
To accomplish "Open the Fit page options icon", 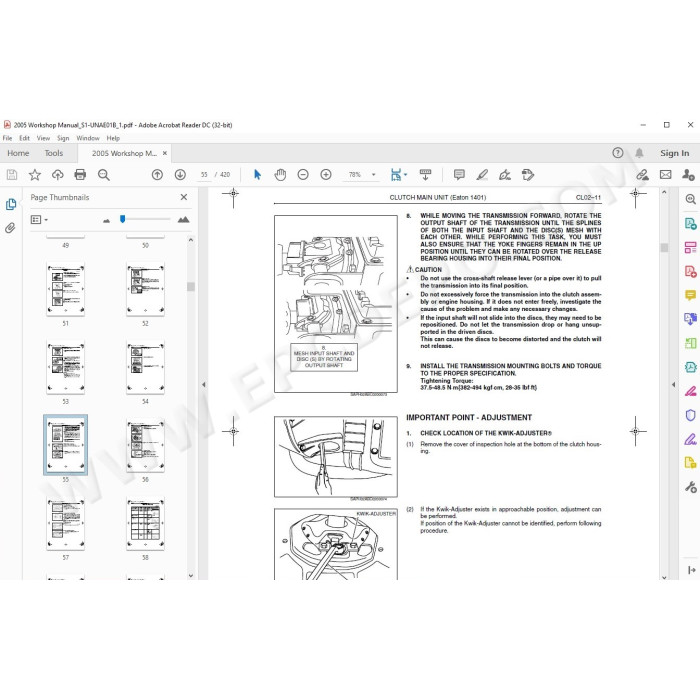I will [x=398, y=175].
